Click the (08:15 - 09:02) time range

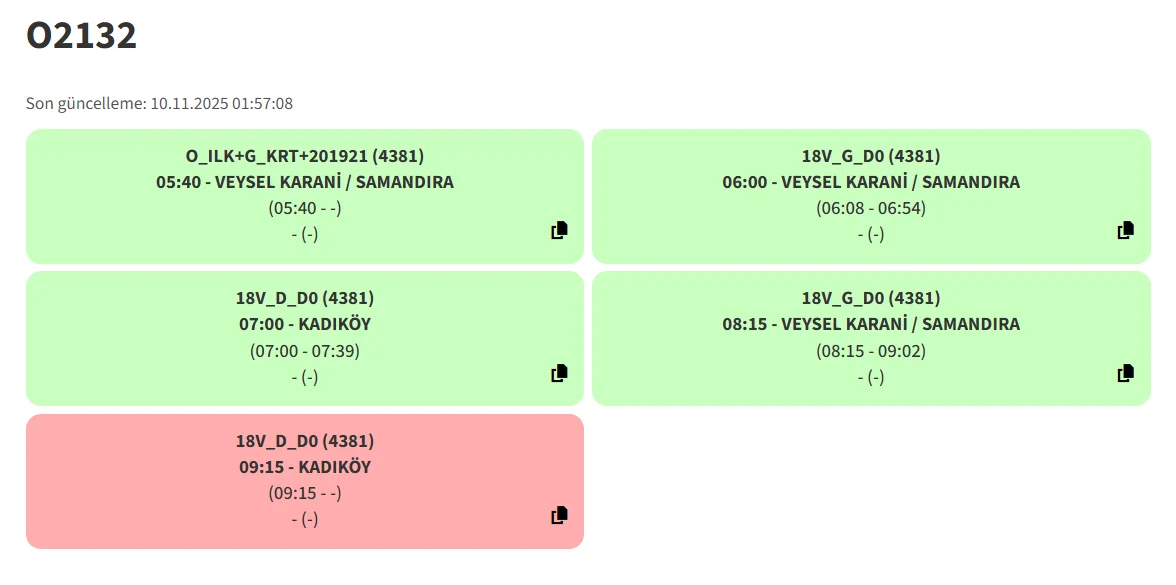pos(871,351)
